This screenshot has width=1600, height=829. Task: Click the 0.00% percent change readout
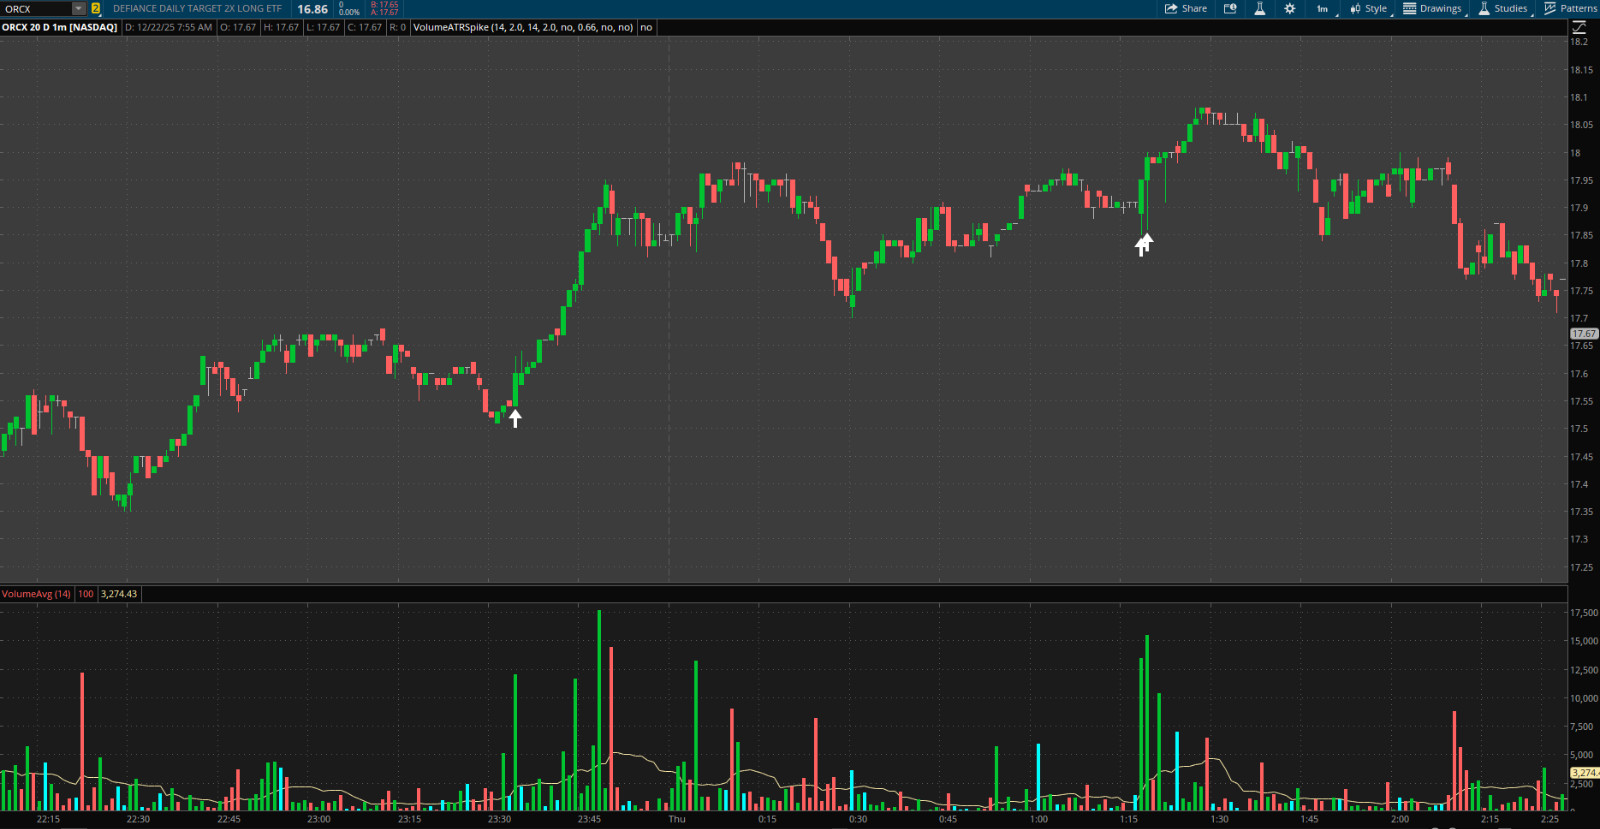[349, 12]
